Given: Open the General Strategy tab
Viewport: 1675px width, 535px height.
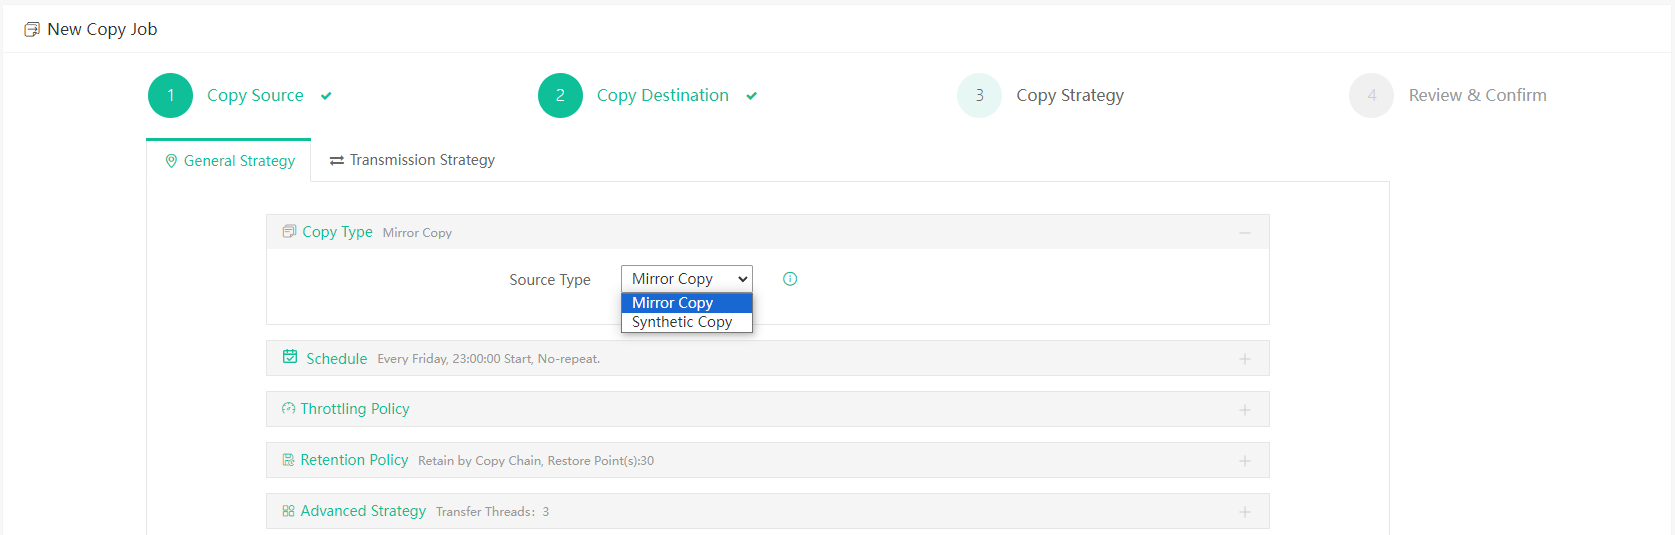Looking at the screenshot, I should point(230,161).
